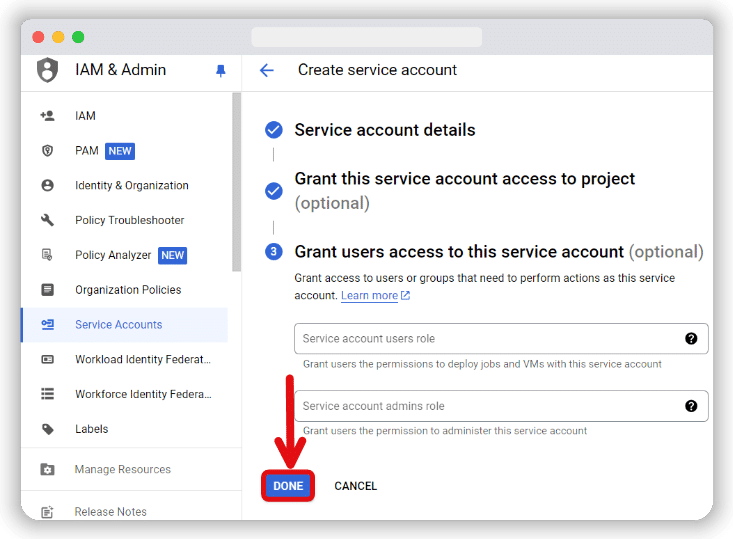Screen dimensions: 733x539
Task: Click the sidebar vertical scrollbar
Action: click(237, 182)
